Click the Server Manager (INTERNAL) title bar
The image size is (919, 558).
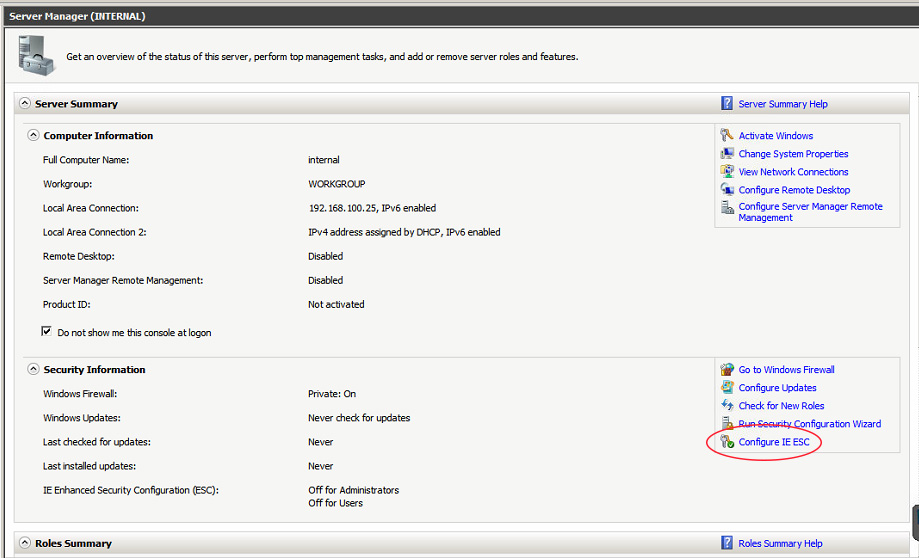[461, 16]
